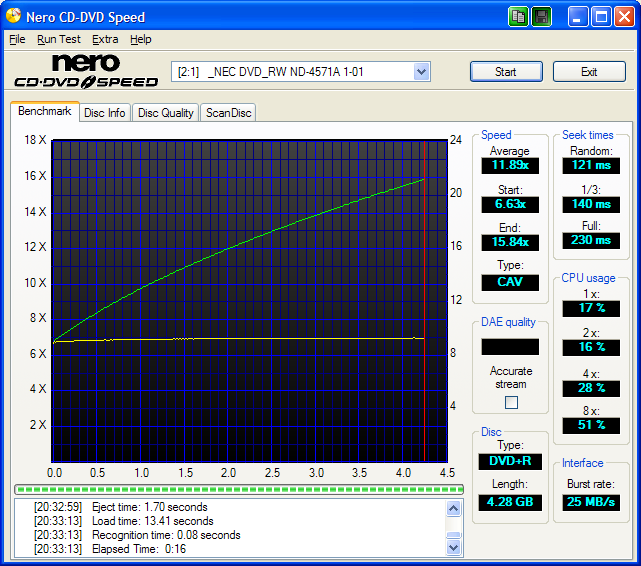641x566 pixels.
Task: Click the log scrollbar thumb
Action: point(453,535)
